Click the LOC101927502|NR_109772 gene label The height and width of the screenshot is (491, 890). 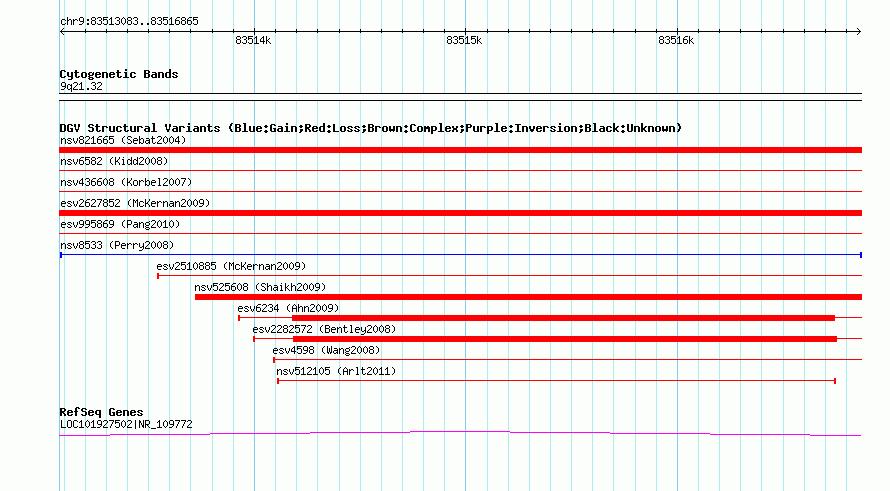click(126, 424)
